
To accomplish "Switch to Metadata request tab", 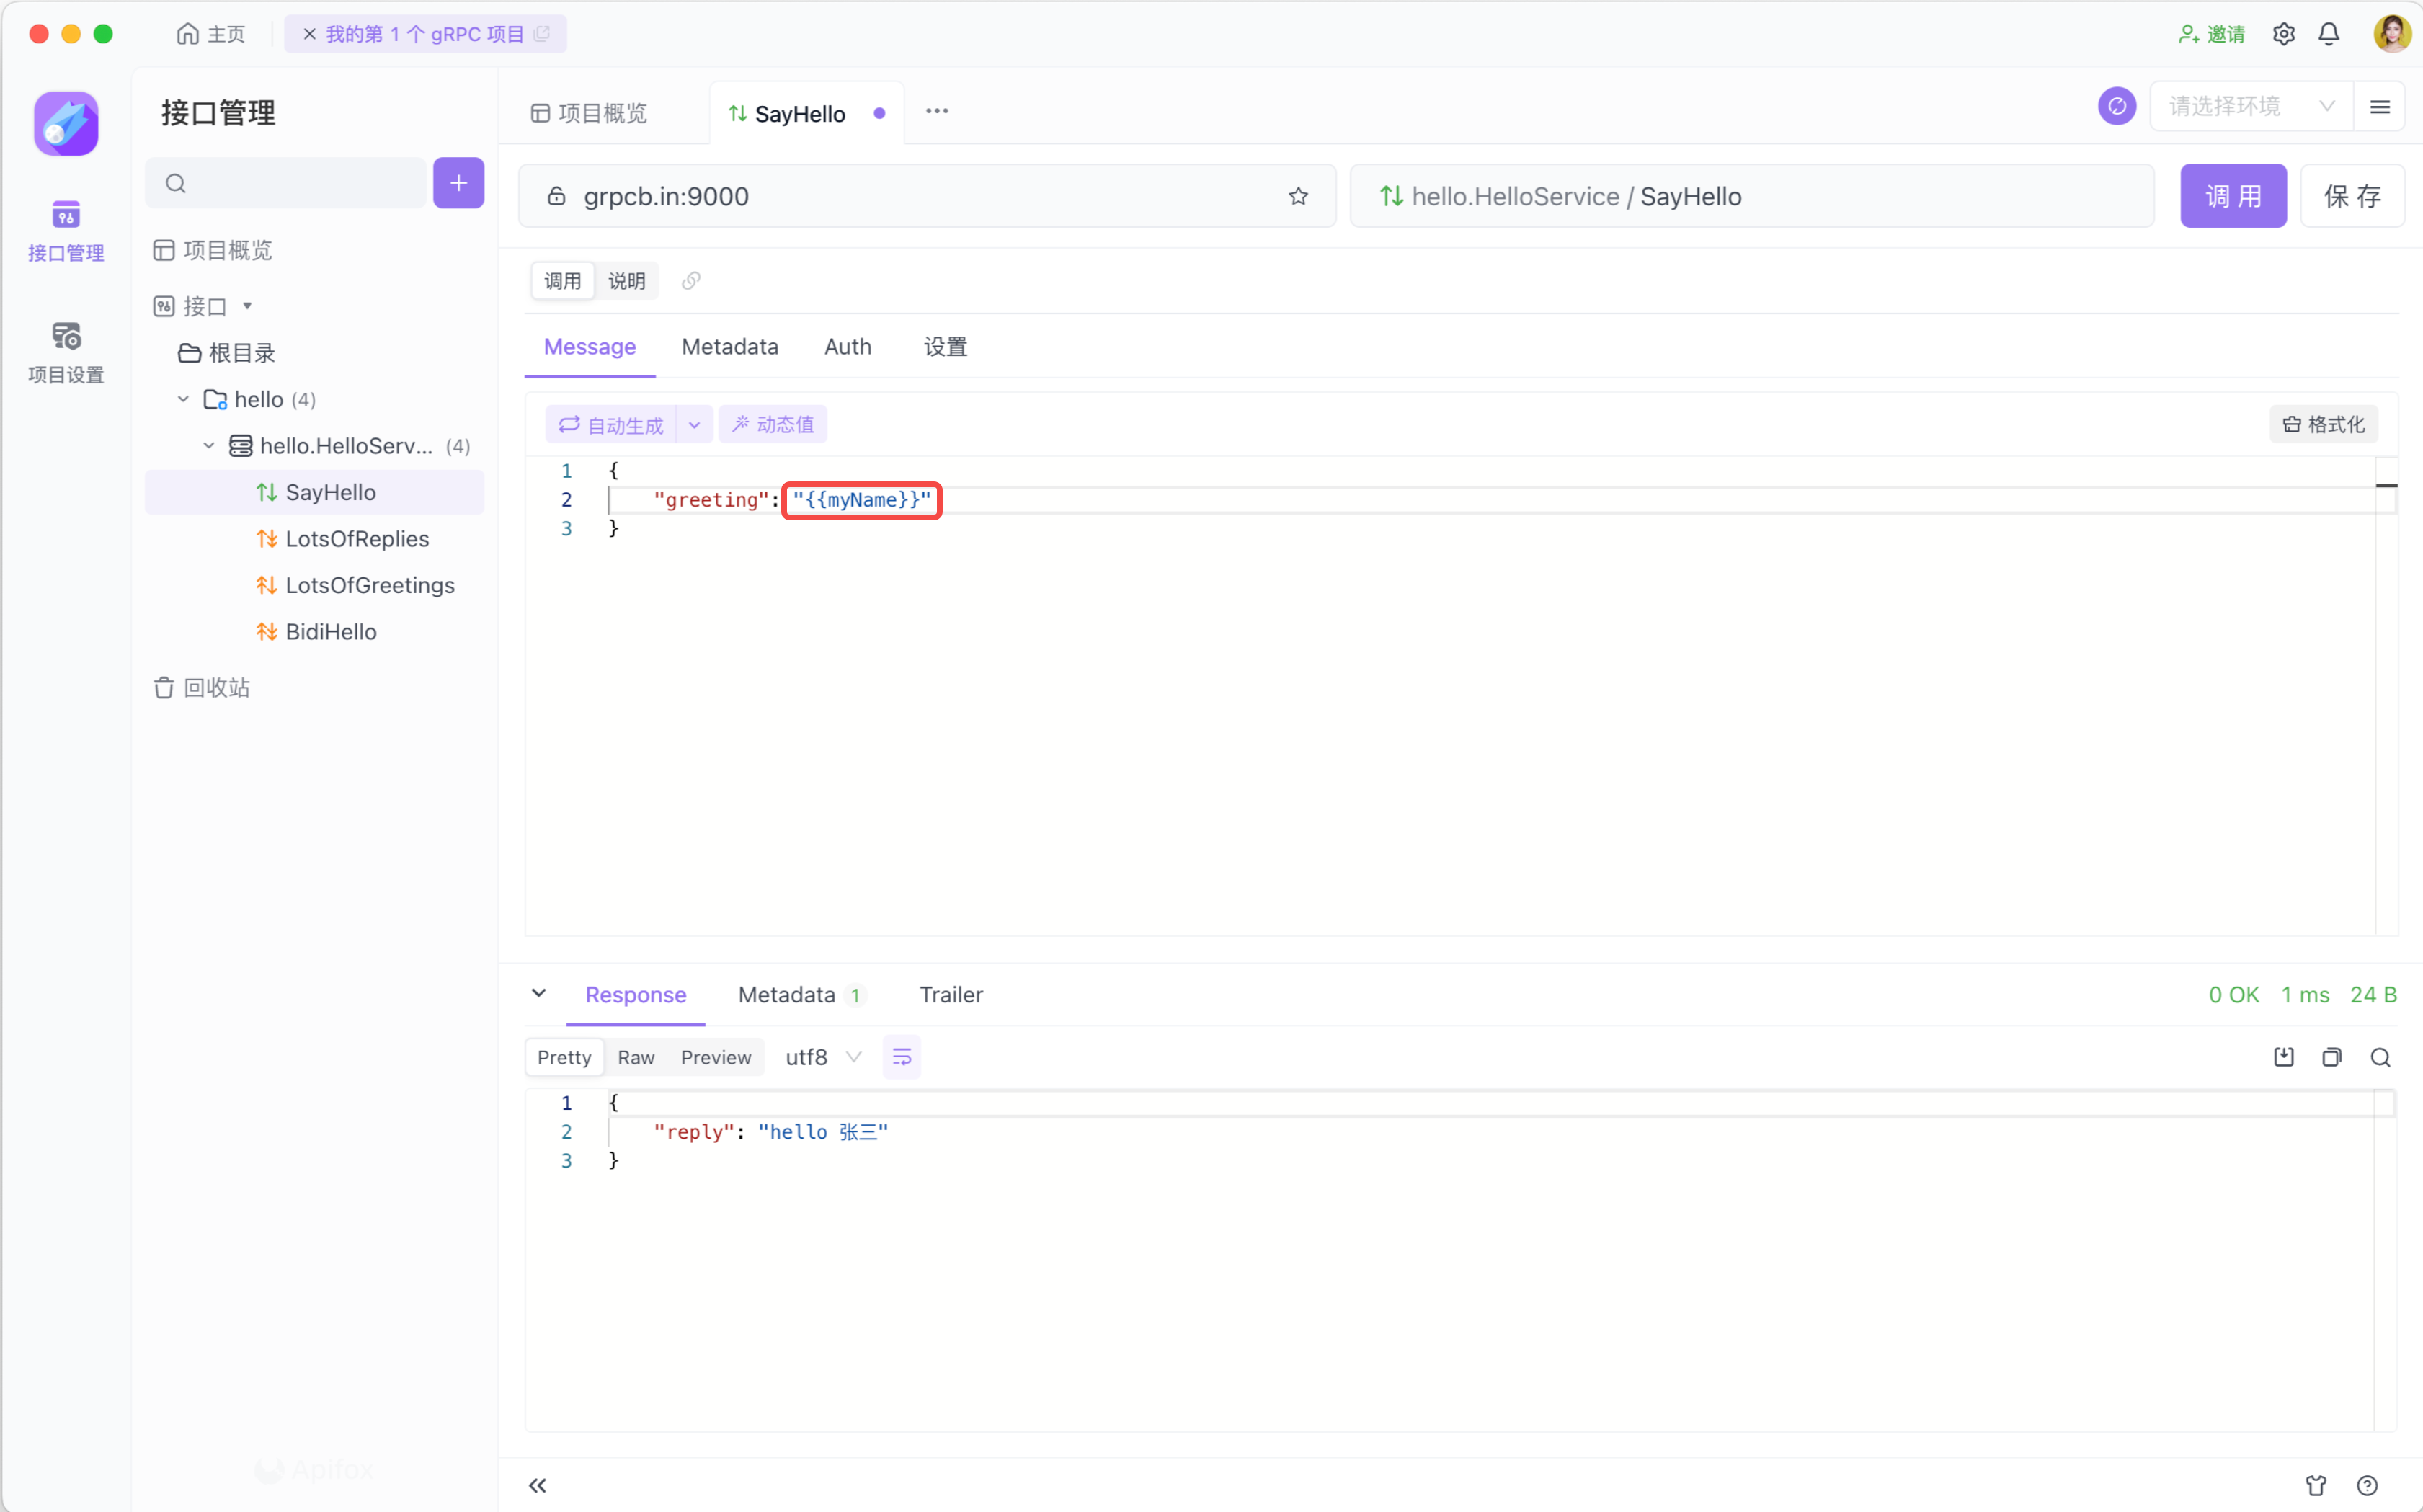I will coord(729,347).
